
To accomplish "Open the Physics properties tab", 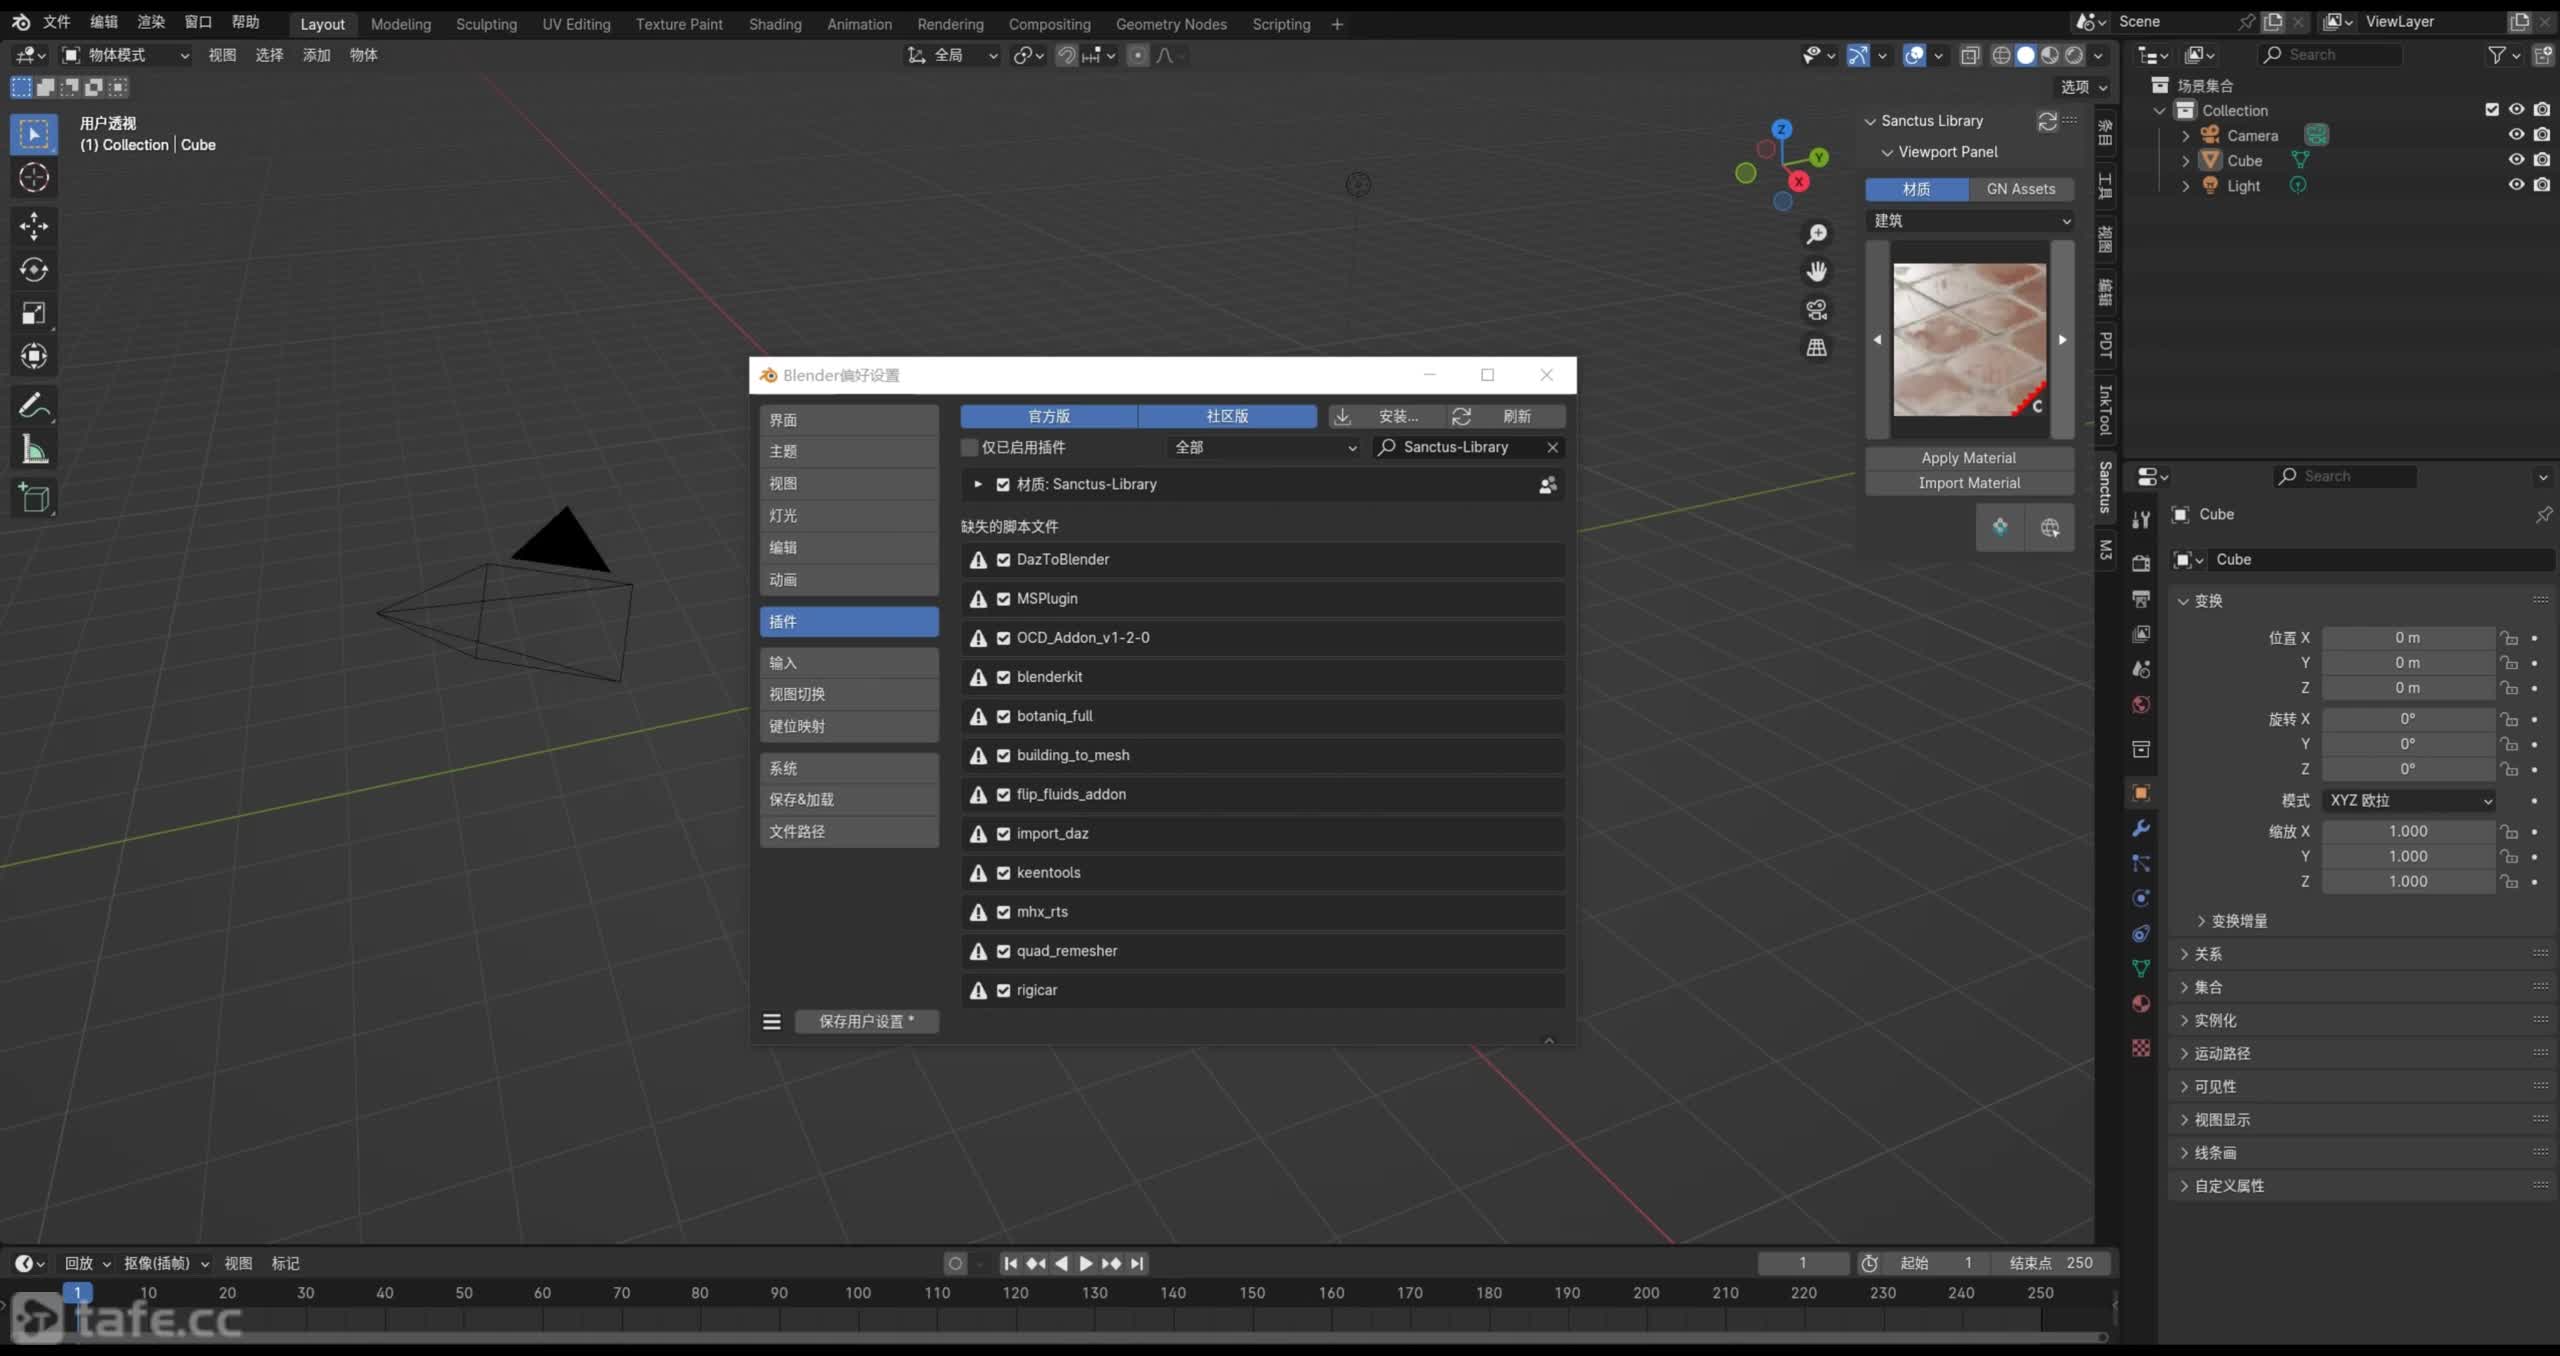I will (x=2141, y=898).
